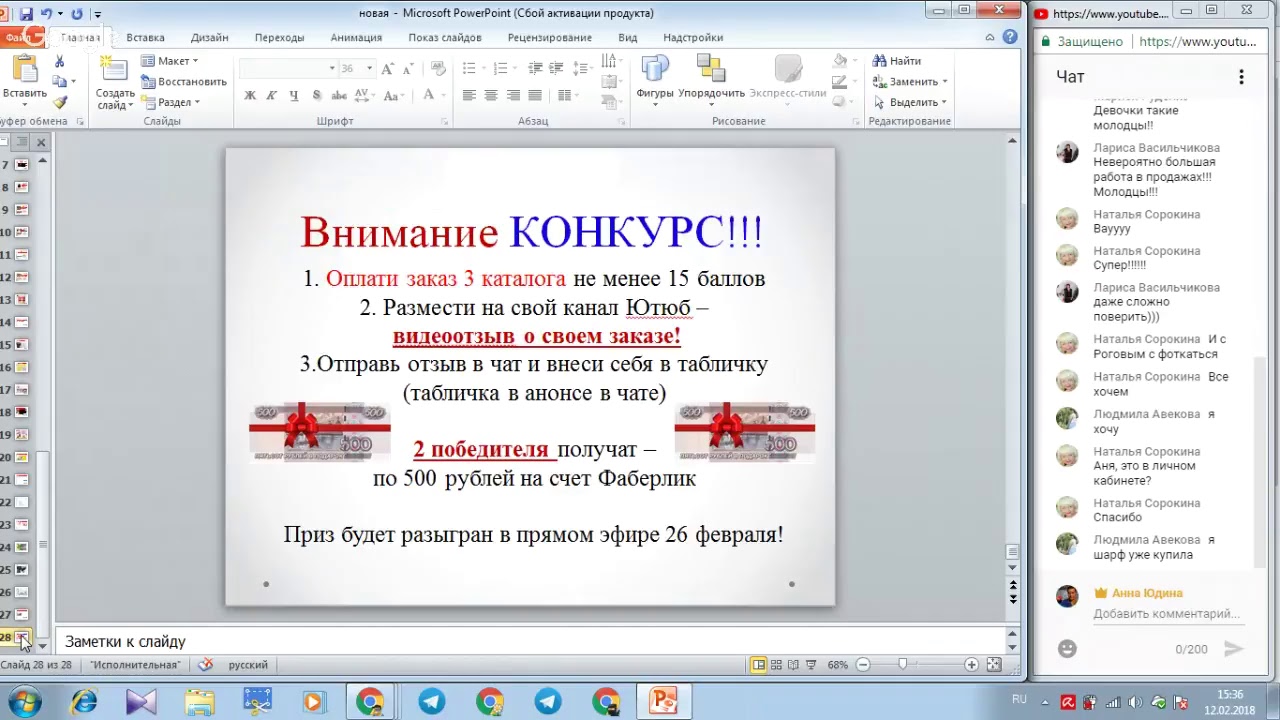Align text right in paragraph group

[513, 95]
